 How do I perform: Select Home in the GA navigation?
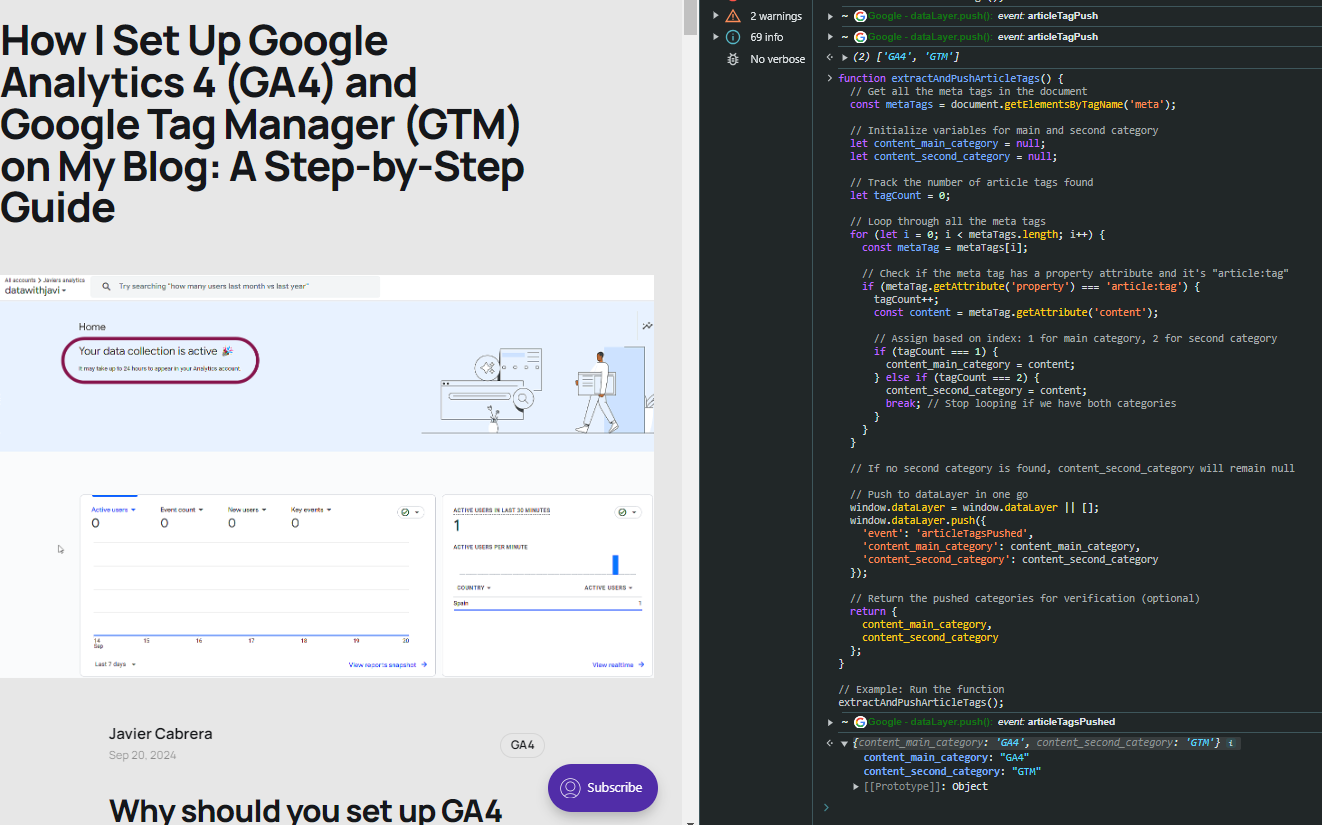click(x=92, y=326)
